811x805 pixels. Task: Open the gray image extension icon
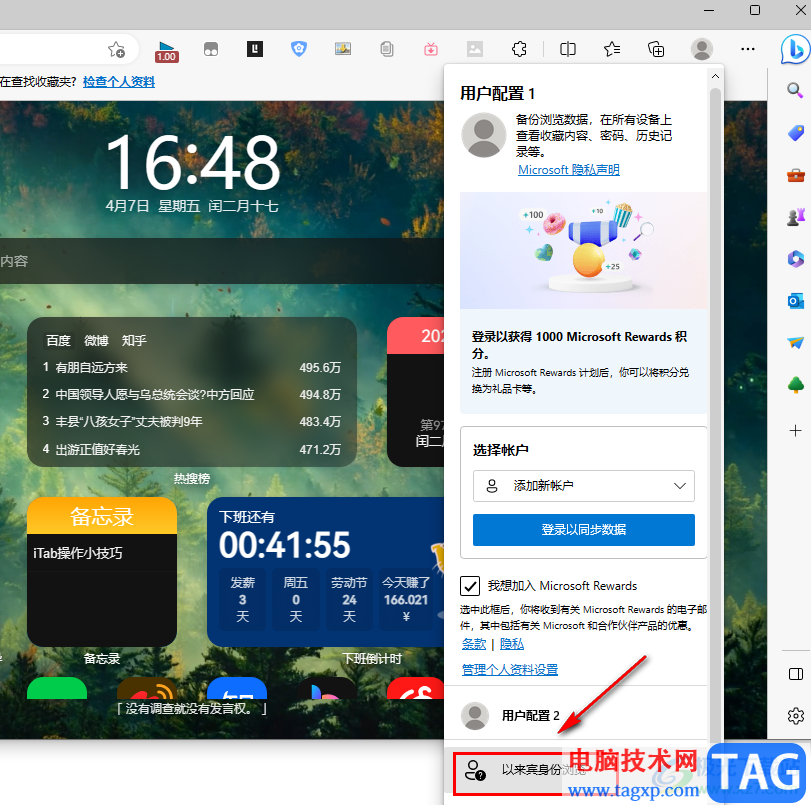coord(475,49)
